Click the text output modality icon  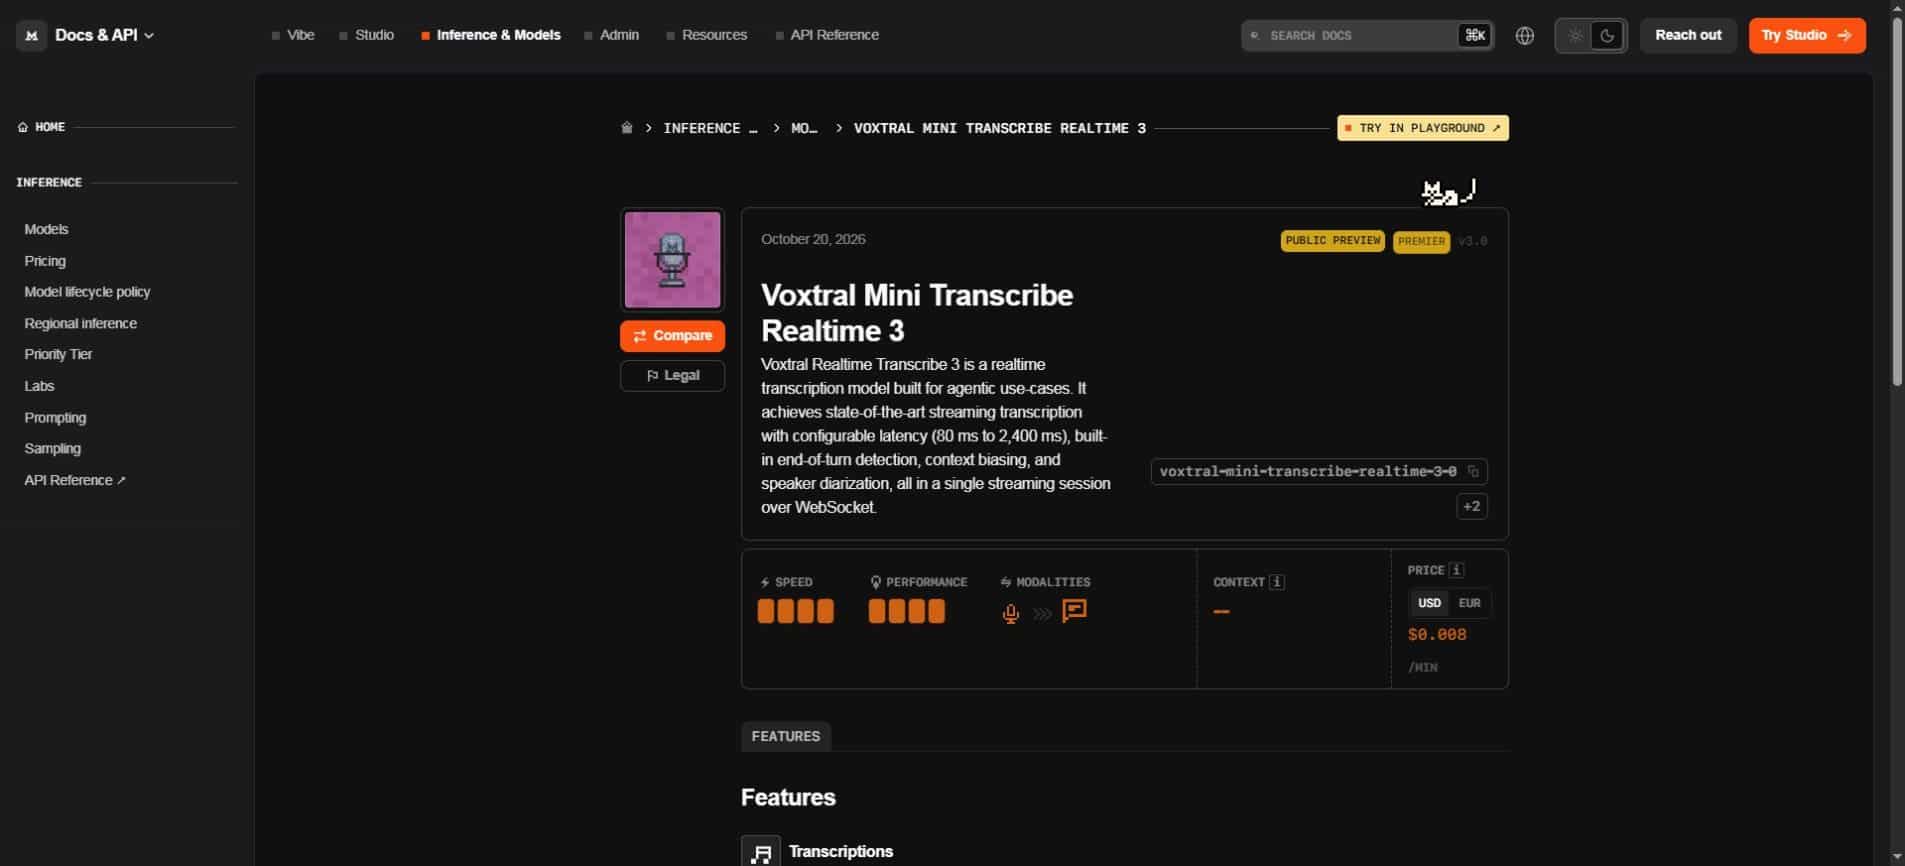tap(1074, 611)
